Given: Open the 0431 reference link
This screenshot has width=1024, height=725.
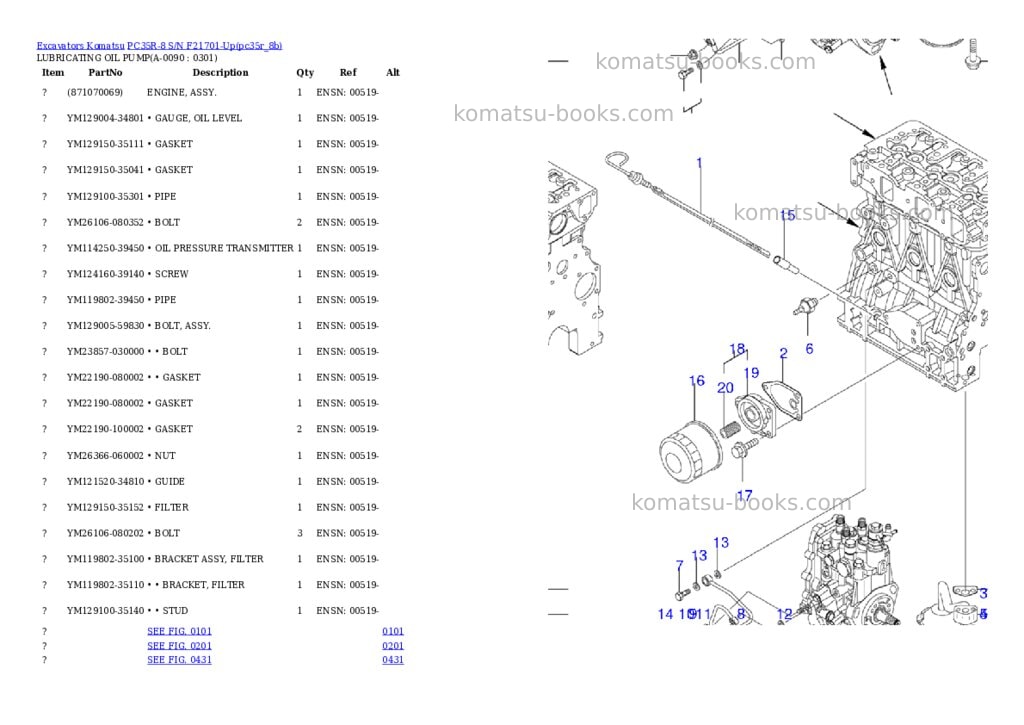Looking at the screenshot, I should click(x=393, y=660).
